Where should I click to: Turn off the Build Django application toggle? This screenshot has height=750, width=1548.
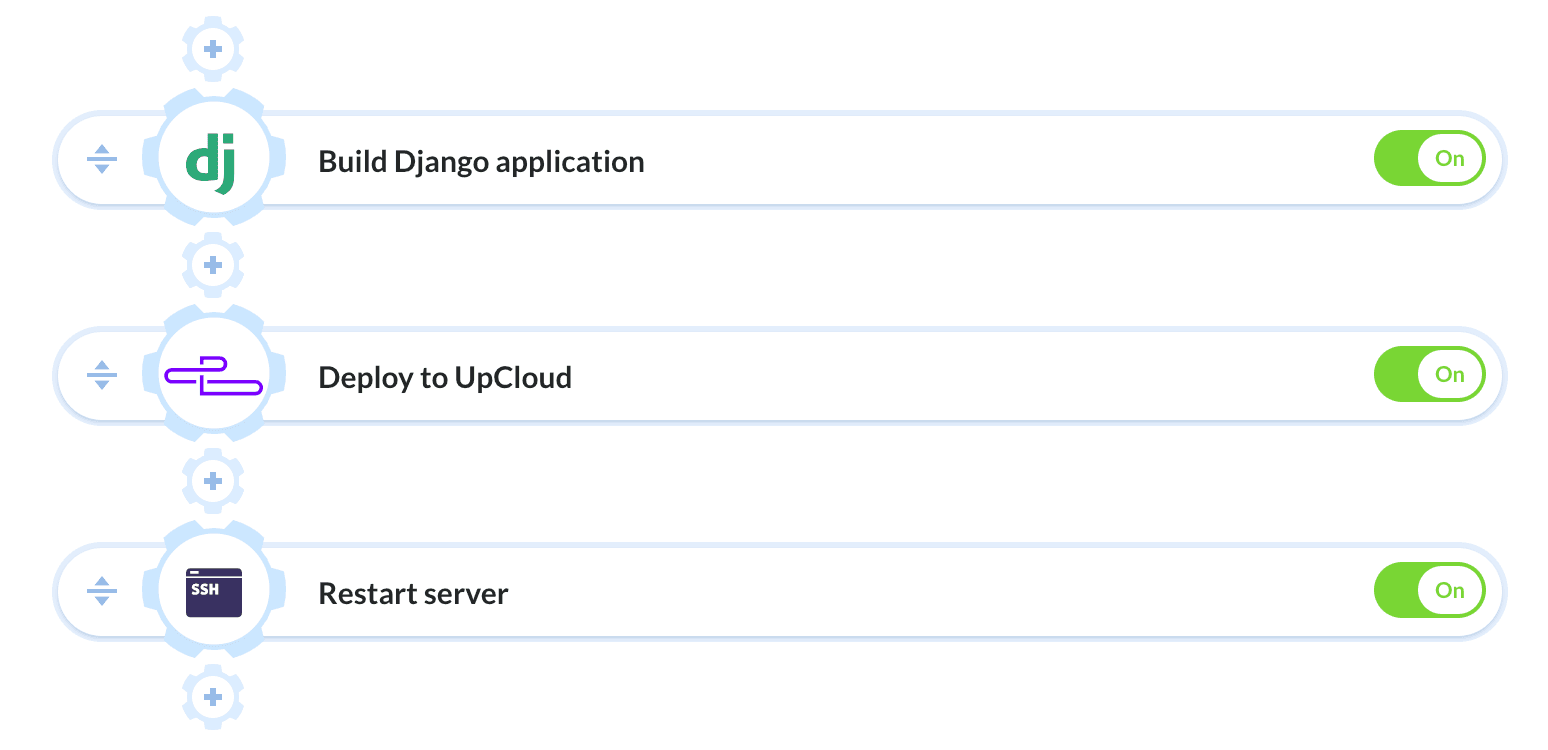pyautogui.click(x=1429, y=159)
